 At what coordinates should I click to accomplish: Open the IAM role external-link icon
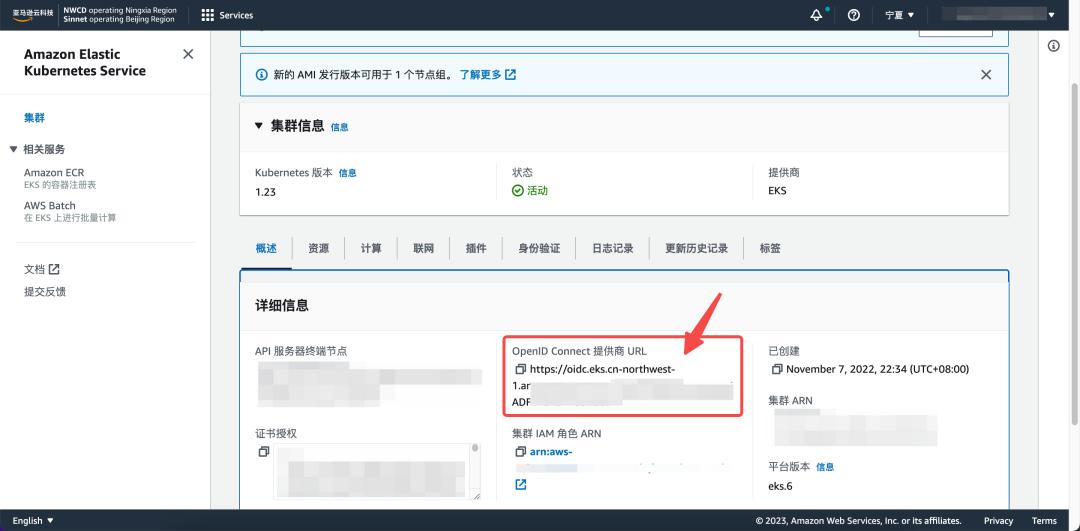point(521,485)
